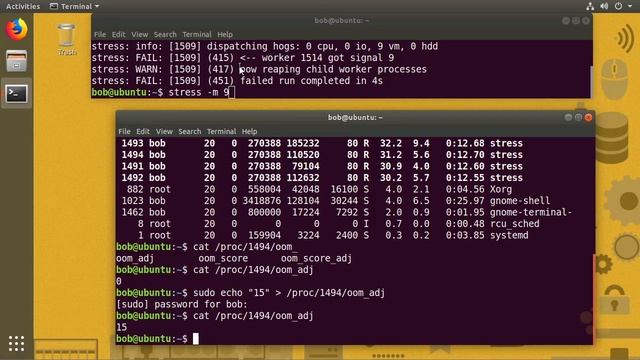Screen dimensions: 640x360
Task: Click the 'stress -m 9' command text
Action: [x=199, y=92]
